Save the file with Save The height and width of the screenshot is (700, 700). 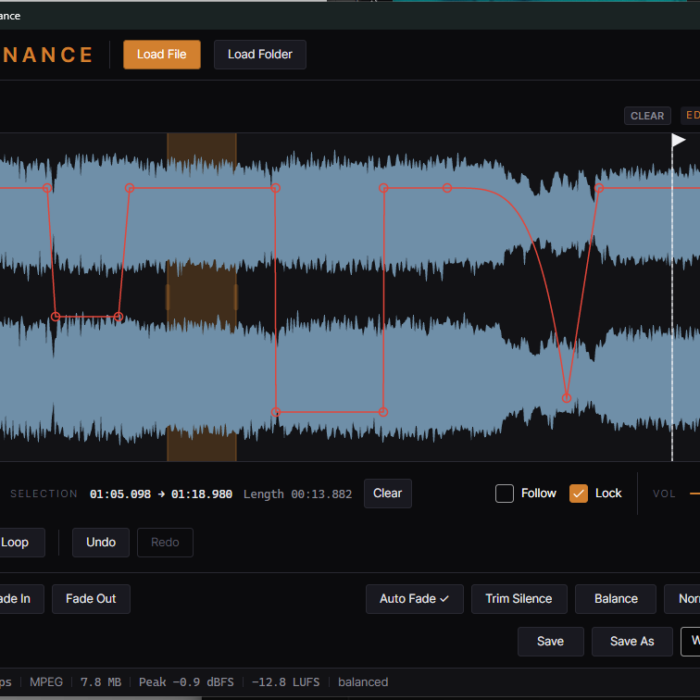550,642
